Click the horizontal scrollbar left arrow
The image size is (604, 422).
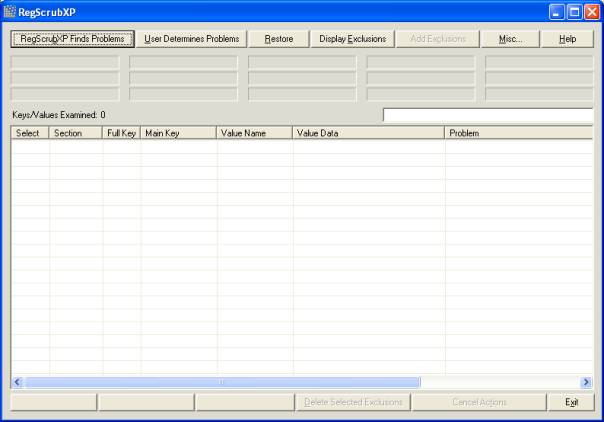pos(17,382)
